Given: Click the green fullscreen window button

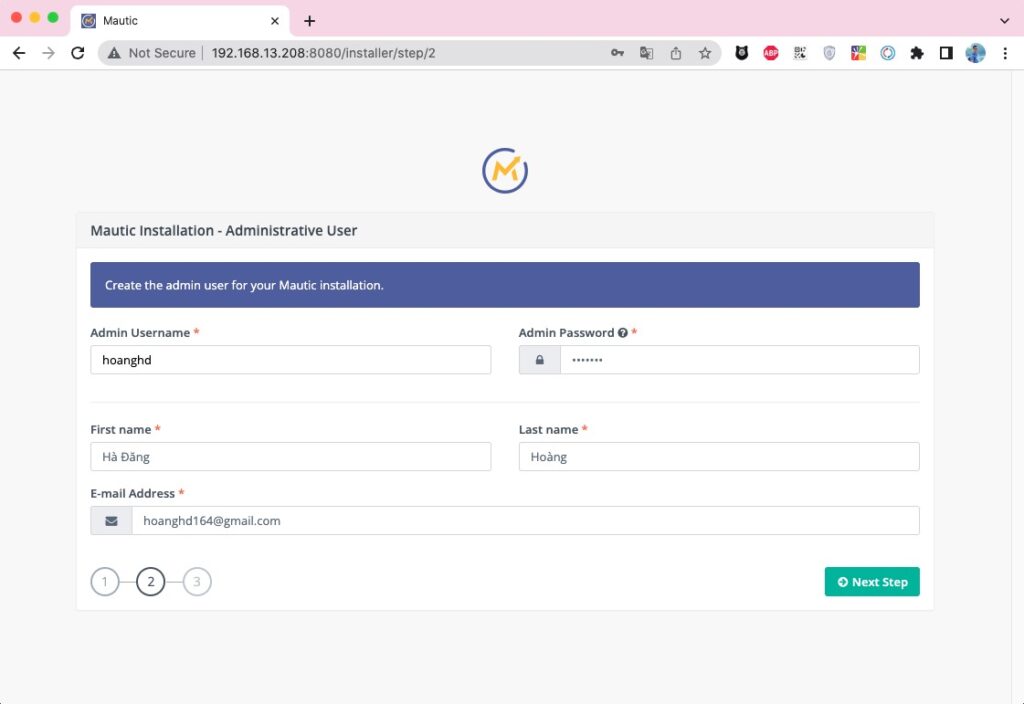Looking at the screenshot, I should [53, 18].
